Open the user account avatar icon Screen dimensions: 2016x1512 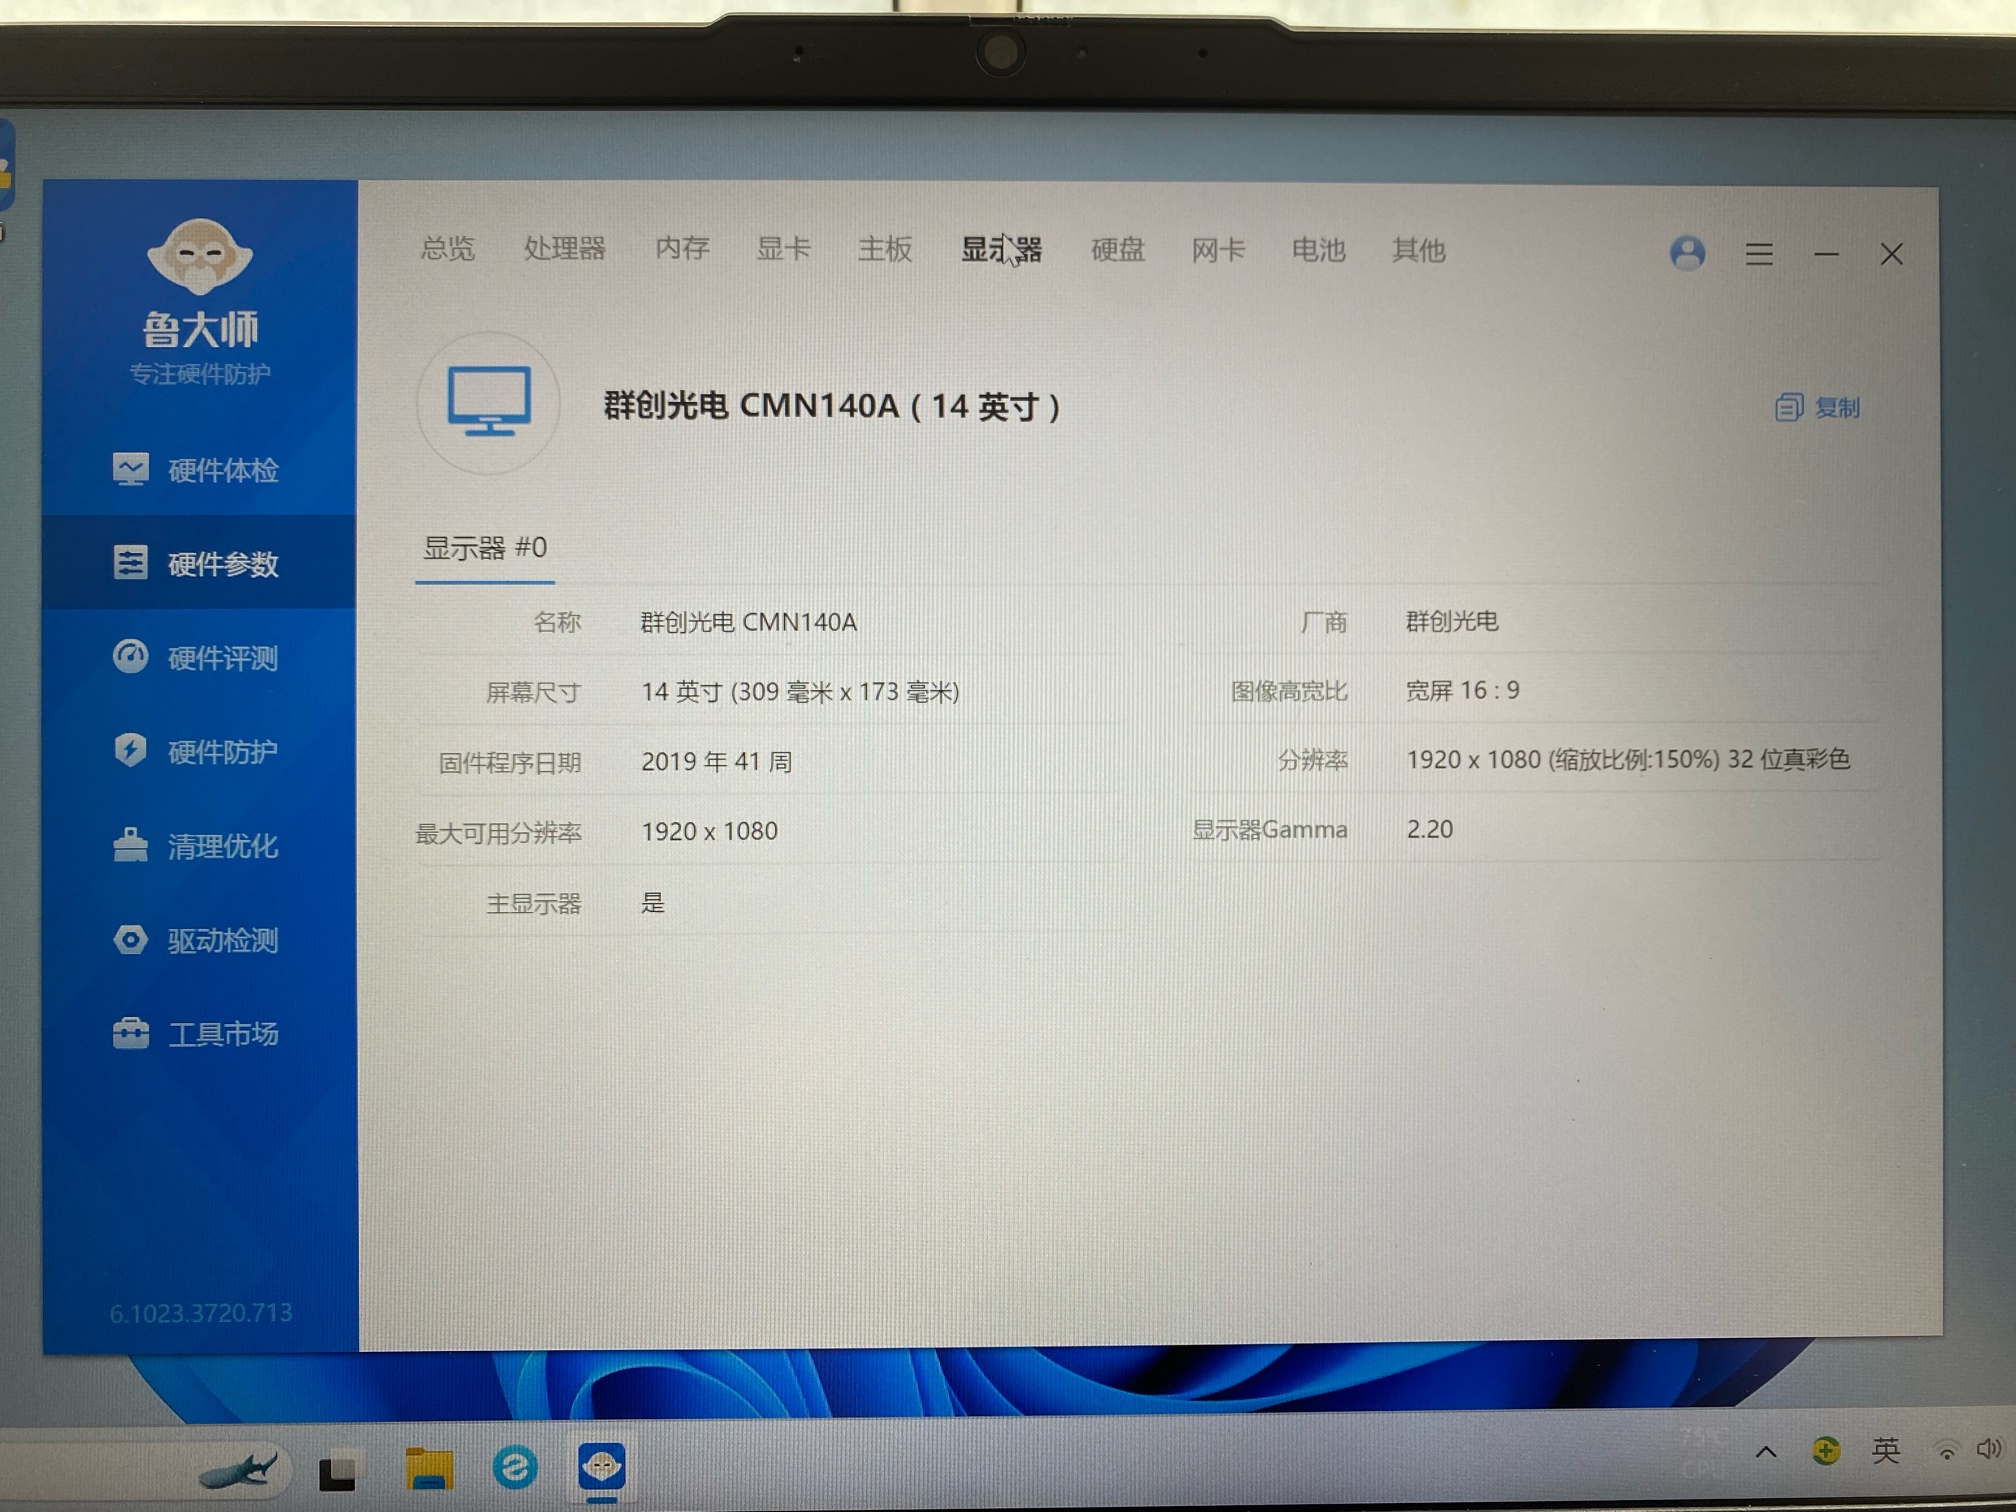1687,253
